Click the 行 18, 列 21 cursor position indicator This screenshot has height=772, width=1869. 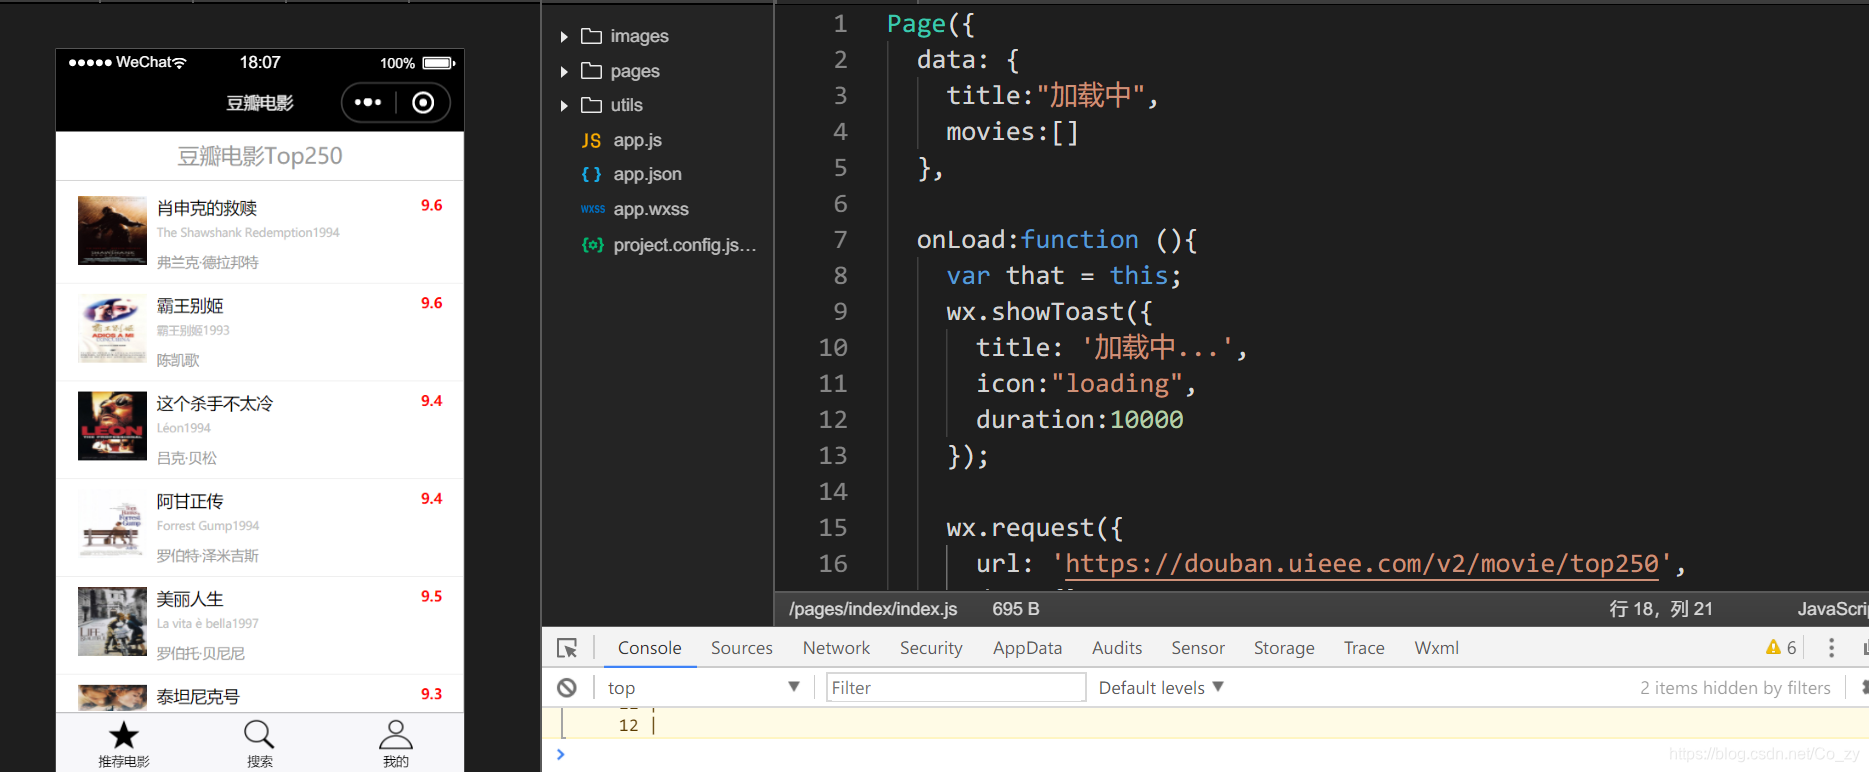click(x=1661, y=609)
